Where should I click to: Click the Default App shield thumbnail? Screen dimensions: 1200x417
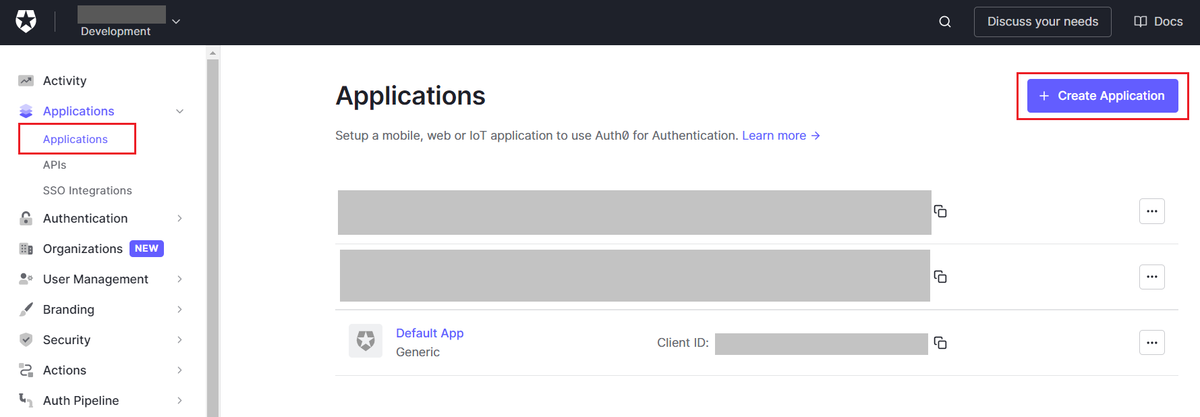point(365,341)
